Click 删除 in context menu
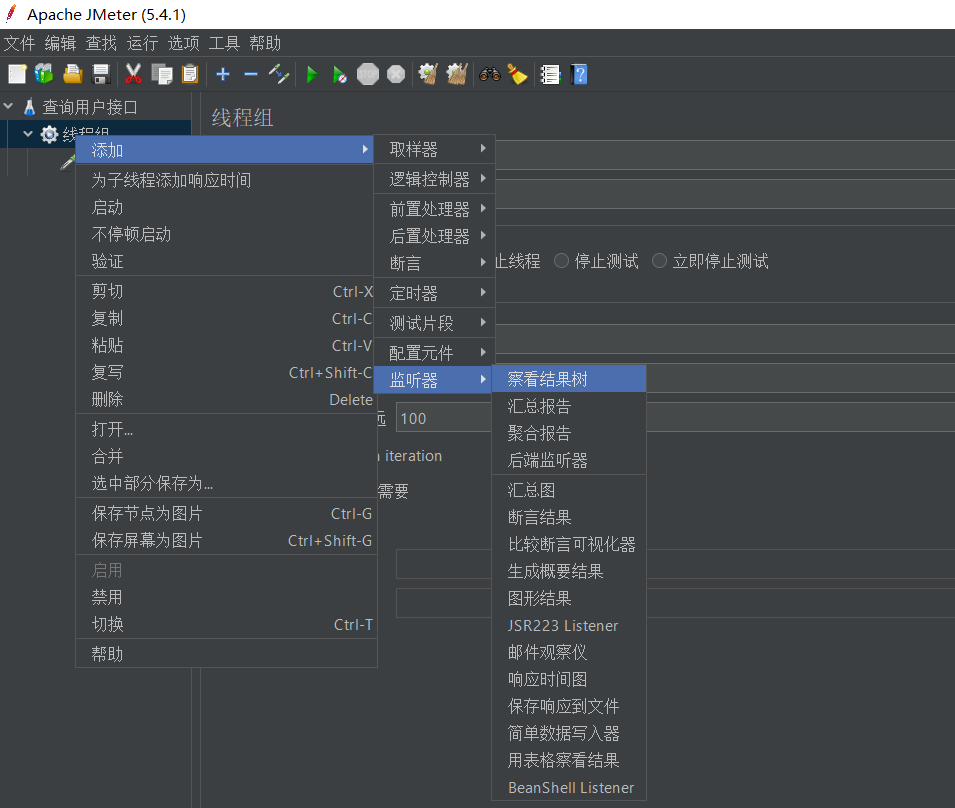The height and width of the screenshot is (808, 955). pyautogui.click(x=226, y=399)
